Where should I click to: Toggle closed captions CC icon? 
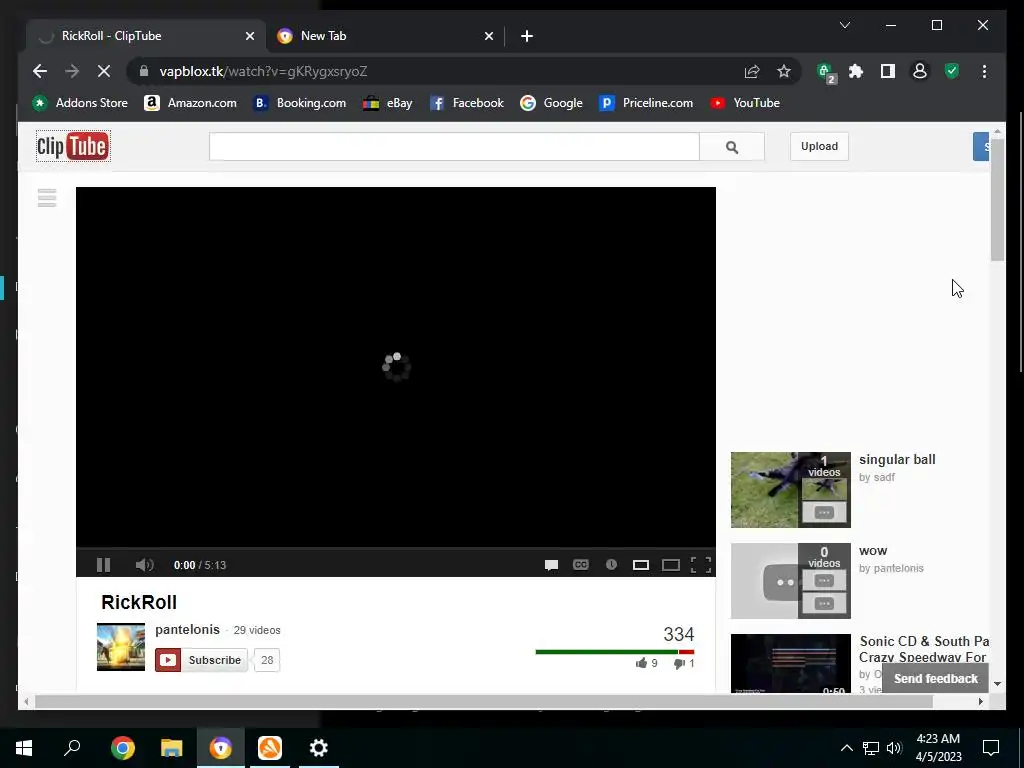581,565
